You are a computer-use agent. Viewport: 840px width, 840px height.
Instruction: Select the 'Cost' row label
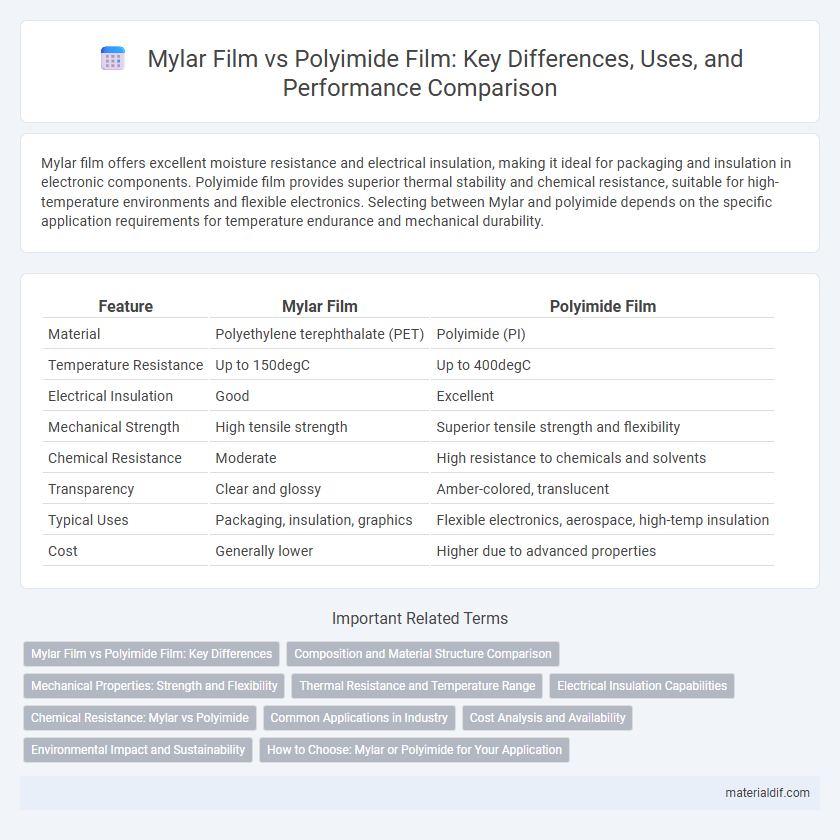(63, 552)
